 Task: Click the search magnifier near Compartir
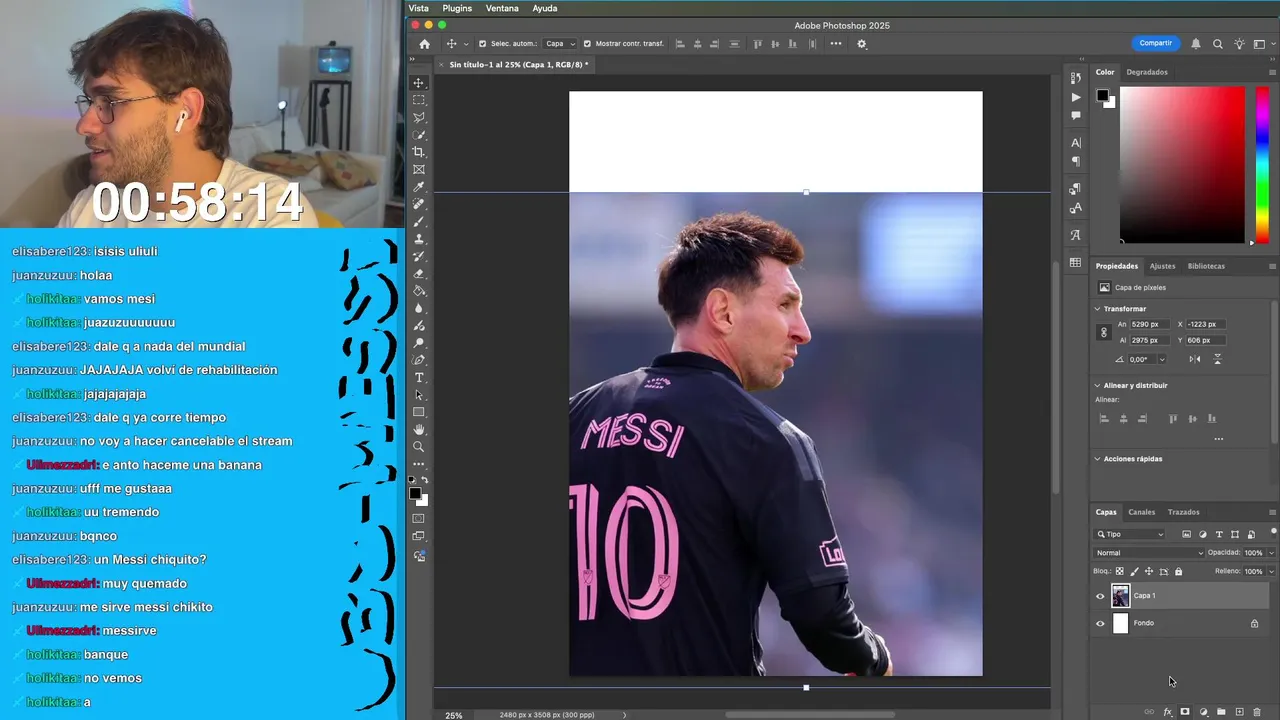click(1217, 44)
